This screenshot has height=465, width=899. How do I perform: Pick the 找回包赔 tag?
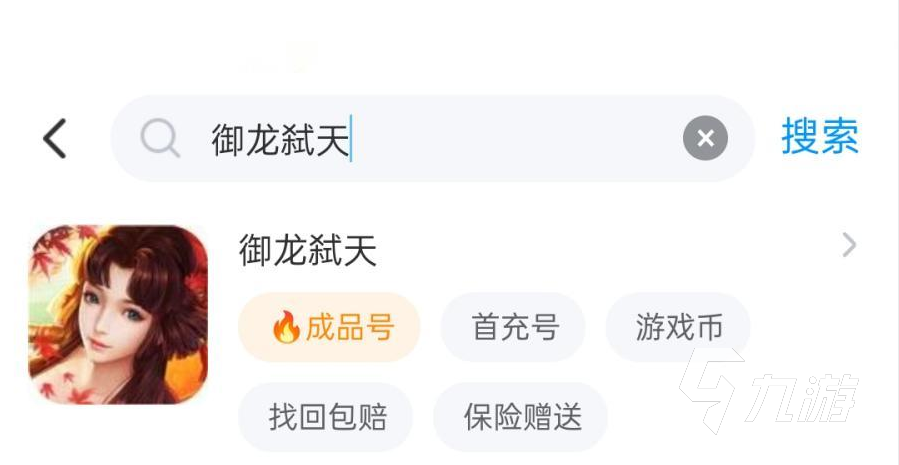[x=326, y=416]
